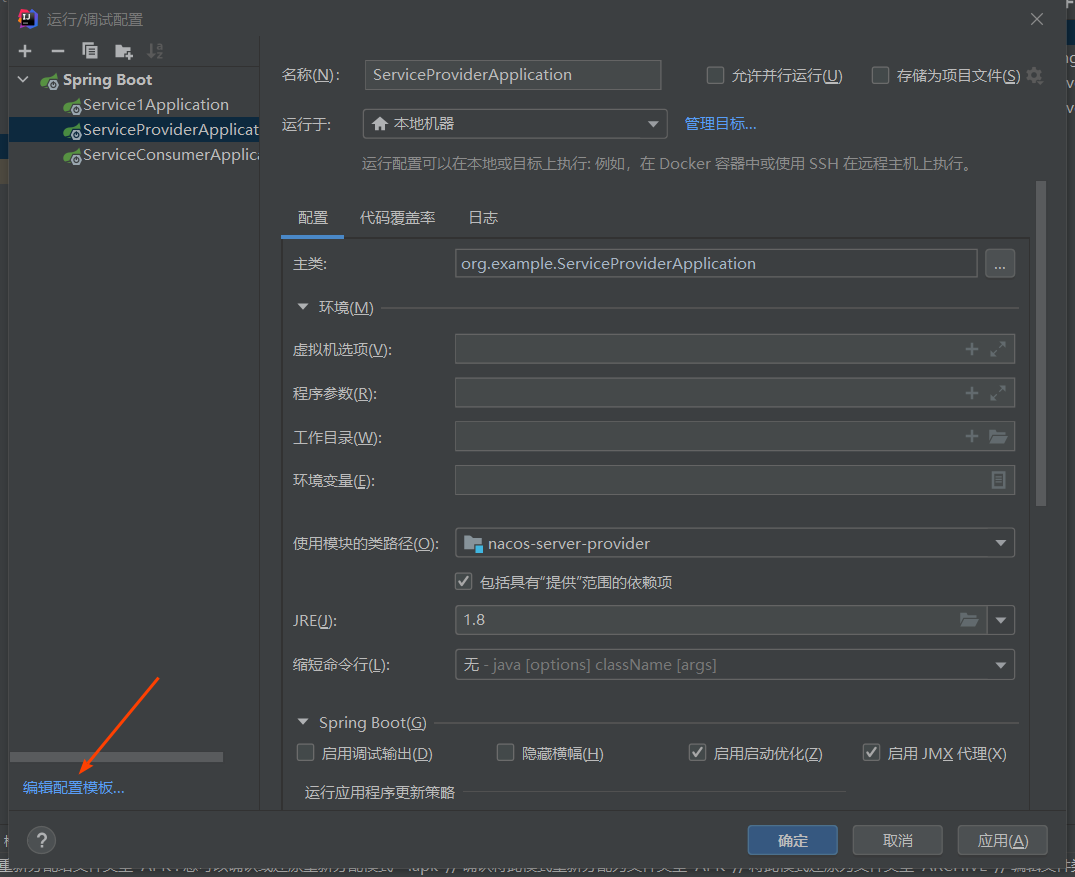1075x877 pixels.
Task: Click the 管理目标... link
Action: pyautogui.click(x=720, y=124)
